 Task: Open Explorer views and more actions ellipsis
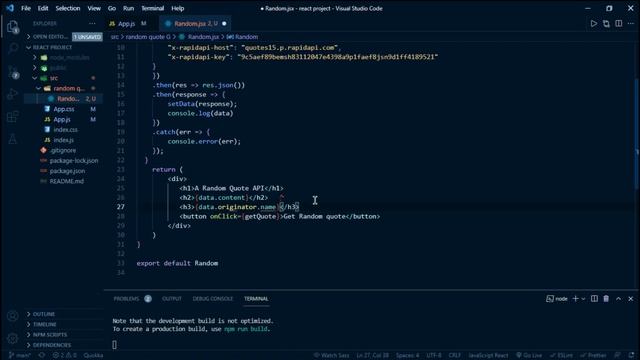(92, 24)
